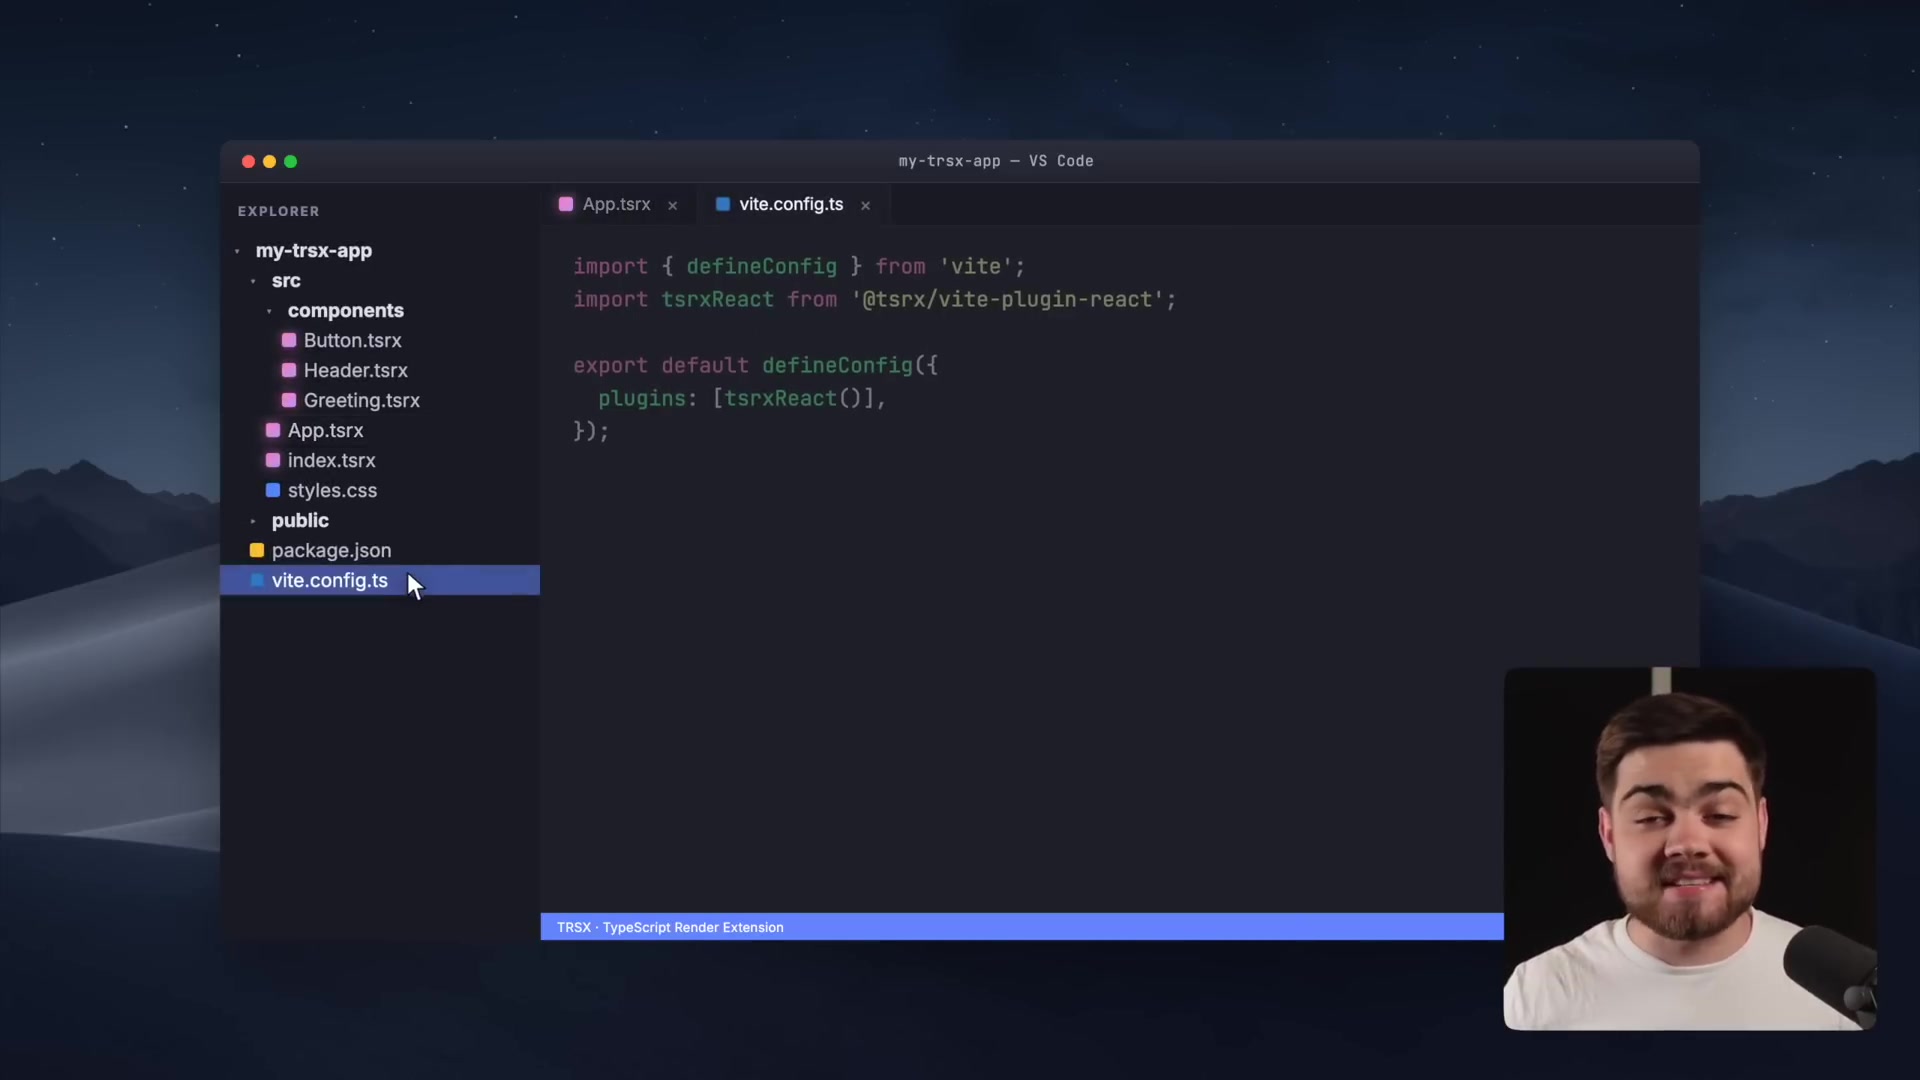Click the '@tsrx/vite-plugin-react' import string
1920x1080 pixels.
[1007, 299]
